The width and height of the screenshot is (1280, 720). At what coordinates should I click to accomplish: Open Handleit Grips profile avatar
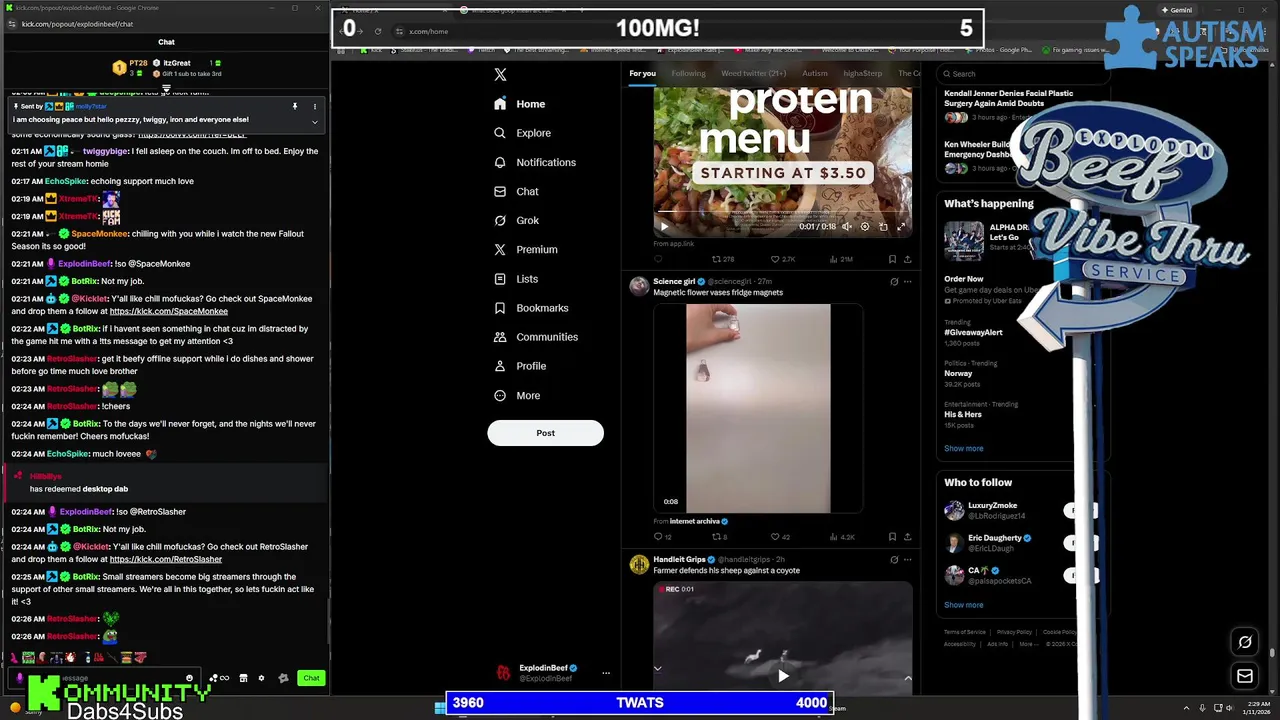638,565
